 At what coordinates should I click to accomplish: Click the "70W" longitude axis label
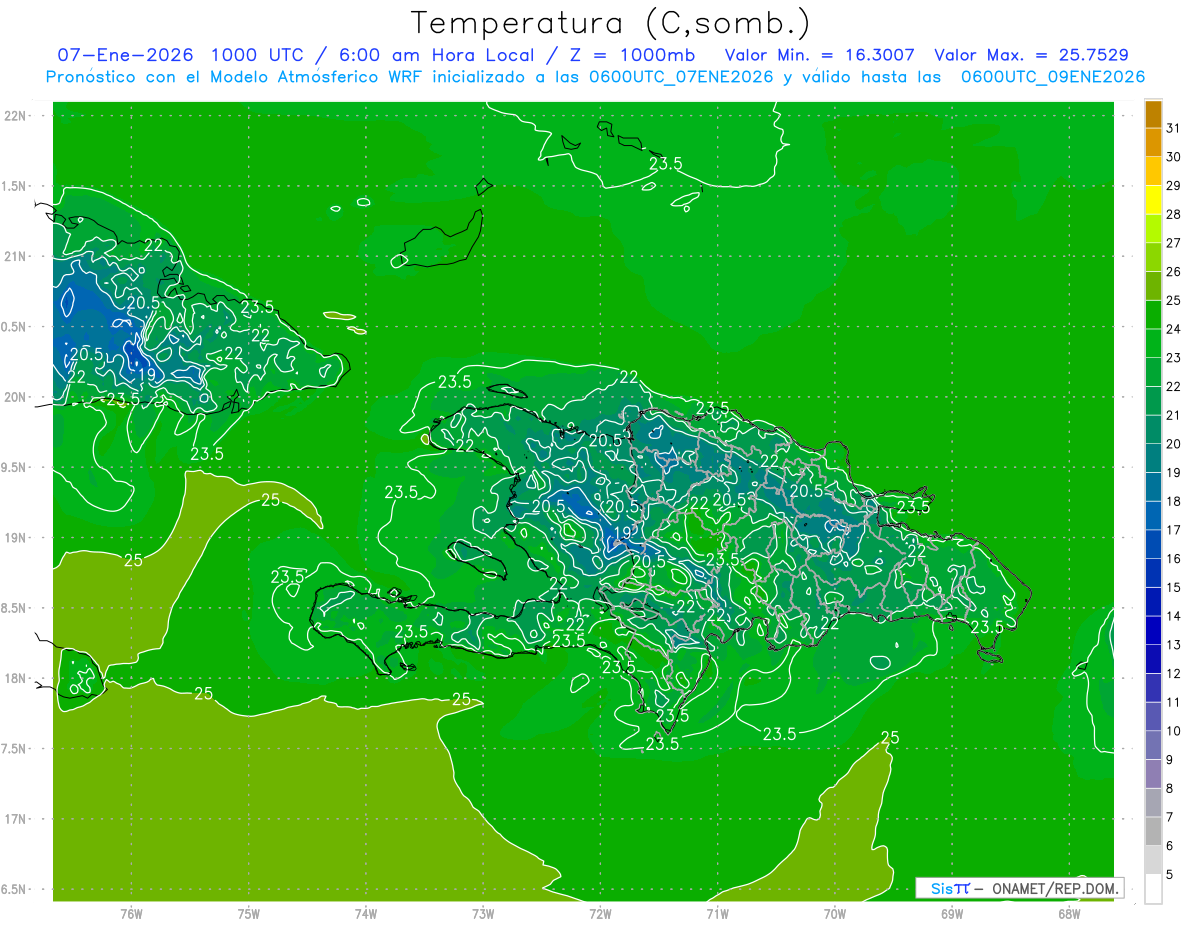point(834,914)
